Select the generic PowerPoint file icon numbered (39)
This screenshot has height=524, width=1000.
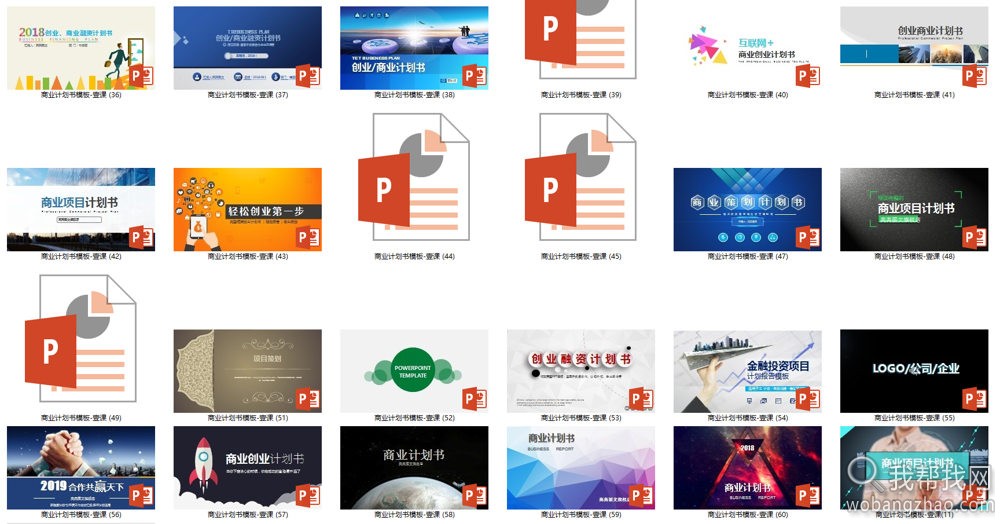point(580,40)
